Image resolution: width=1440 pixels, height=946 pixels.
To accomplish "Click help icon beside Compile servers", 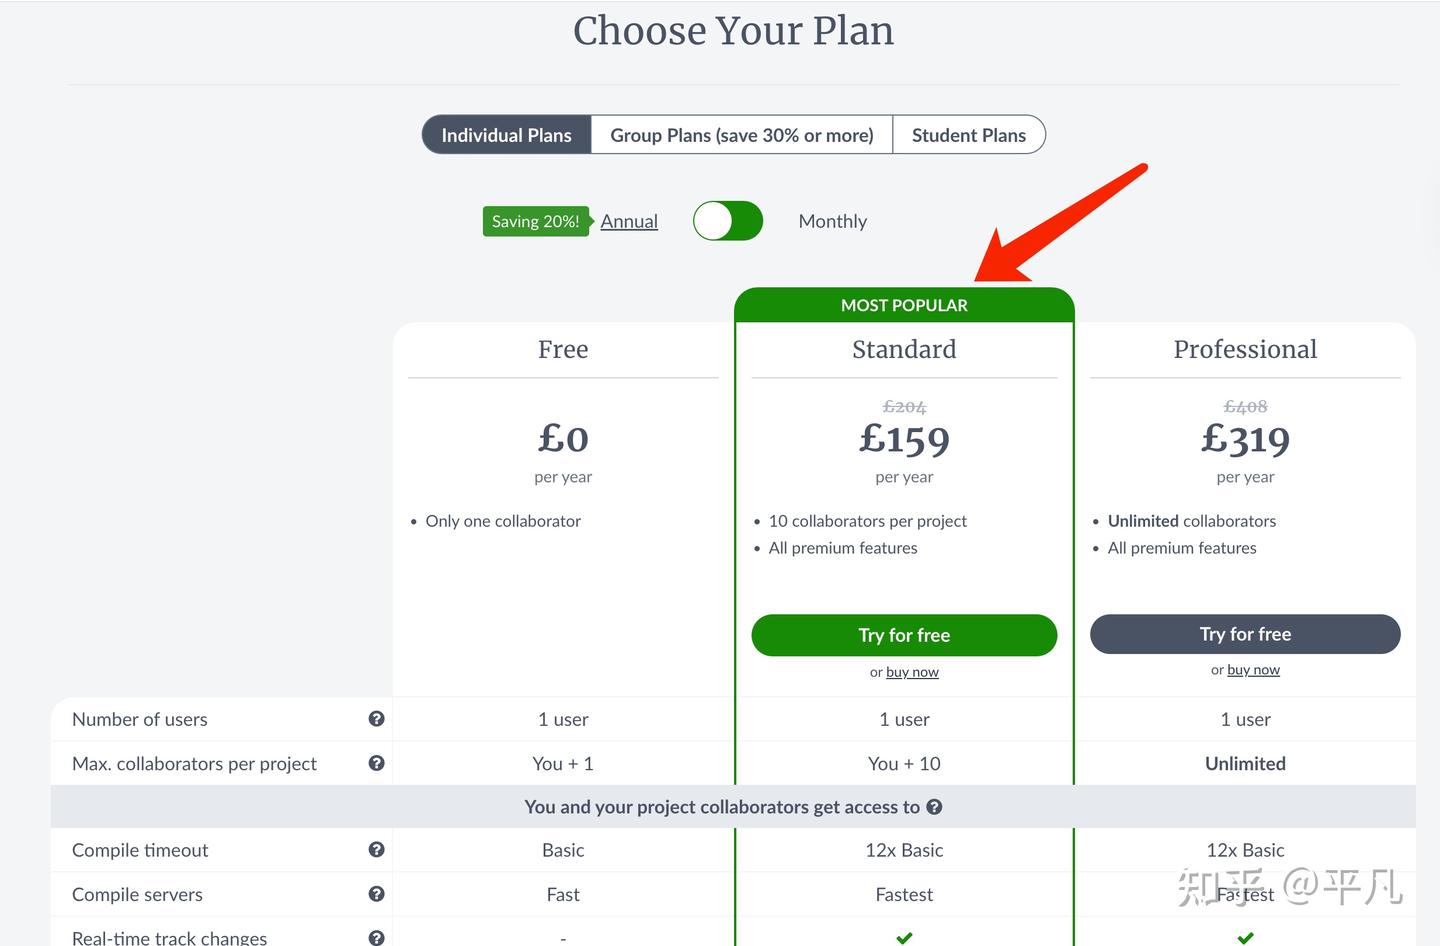I will [x=376, y=894].
